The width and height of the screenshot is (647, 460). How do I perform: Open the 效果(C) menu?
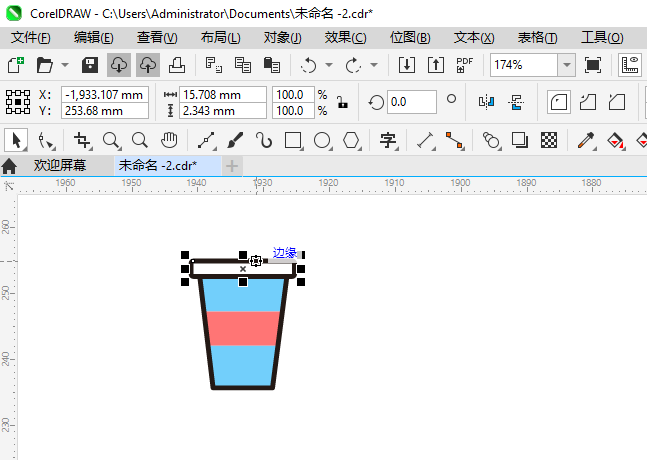[345, 37]
